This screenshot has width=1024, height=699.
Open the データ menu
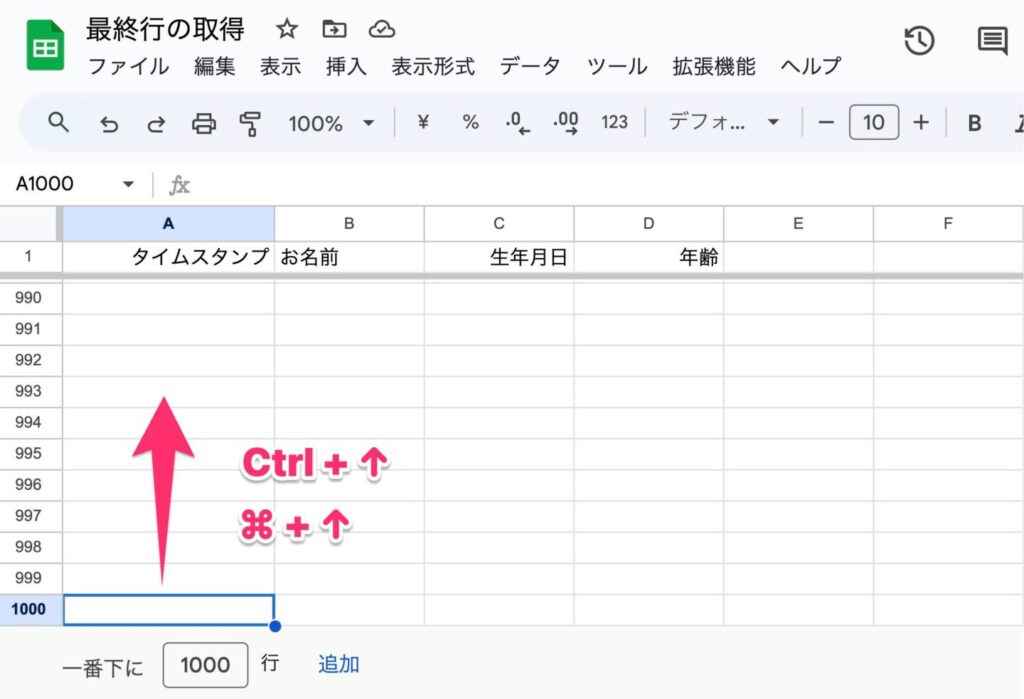[530, 66]
